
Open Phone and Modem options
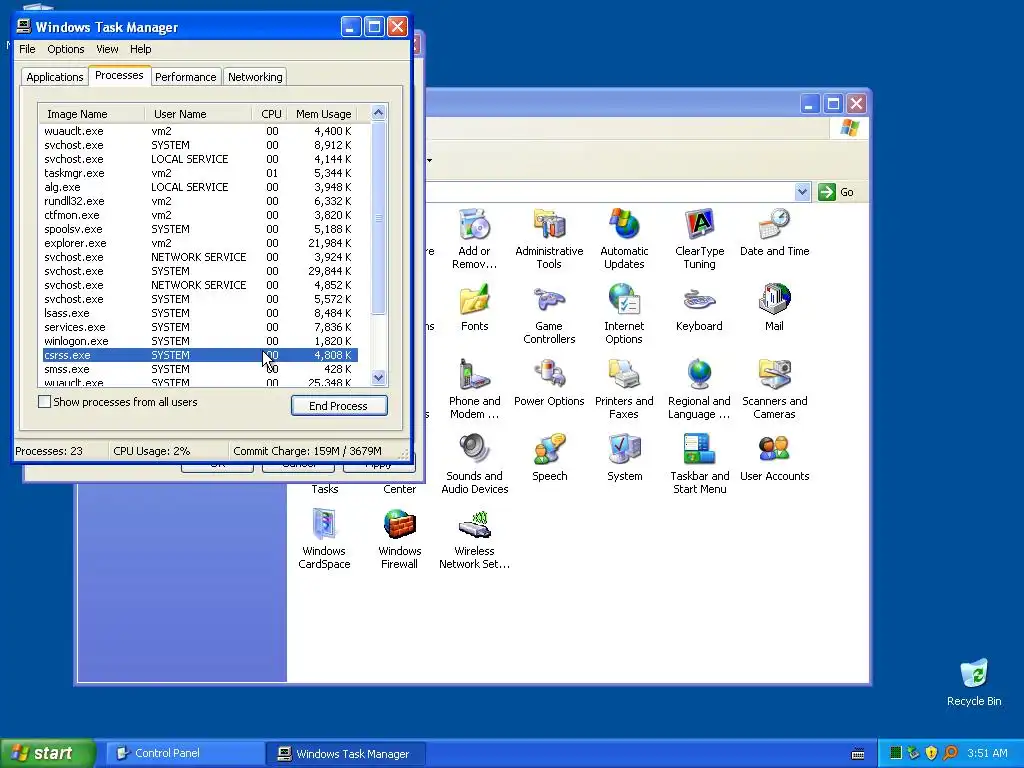pyautogui.click(x=474, y=389)
